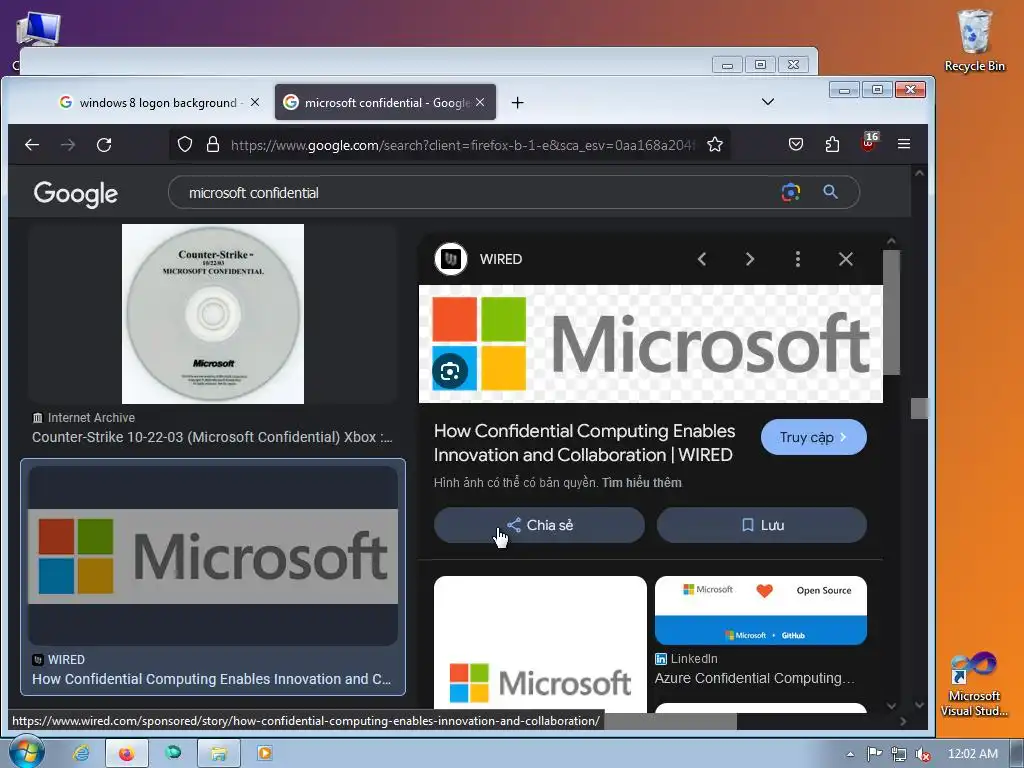Open the How Confidential Computing Enables title link
The height and width of the screenshot is (768, 1024).
[x=584, y=443]
